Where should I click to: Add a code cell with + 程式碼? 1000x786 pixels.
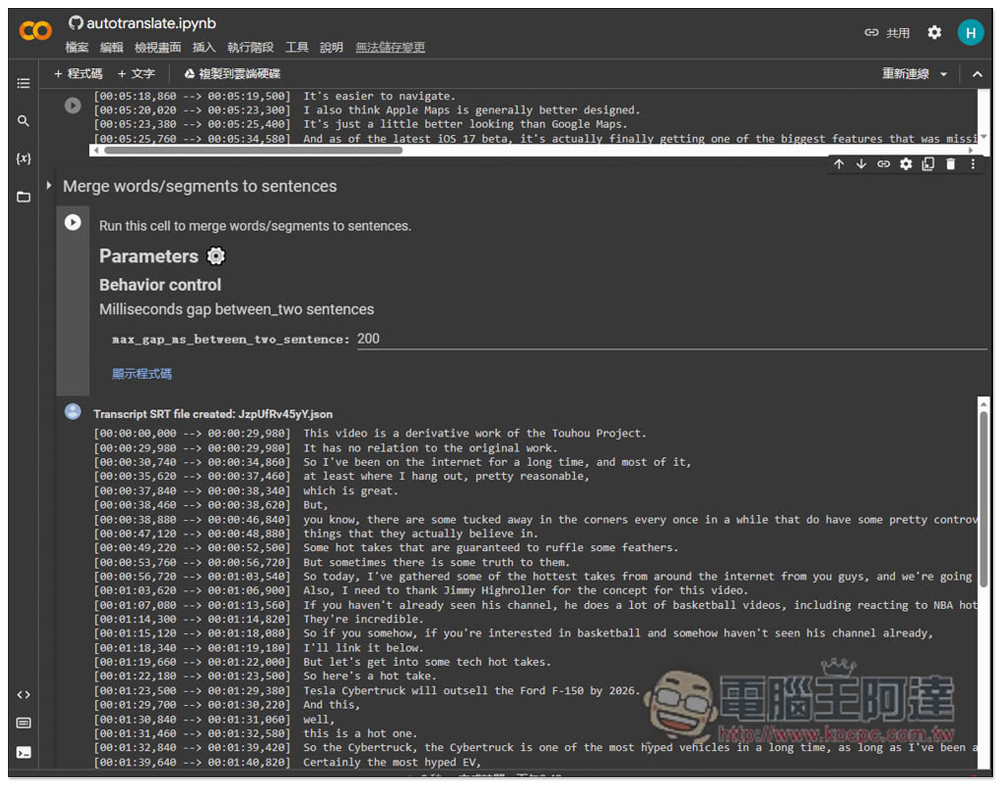[78, 74]
